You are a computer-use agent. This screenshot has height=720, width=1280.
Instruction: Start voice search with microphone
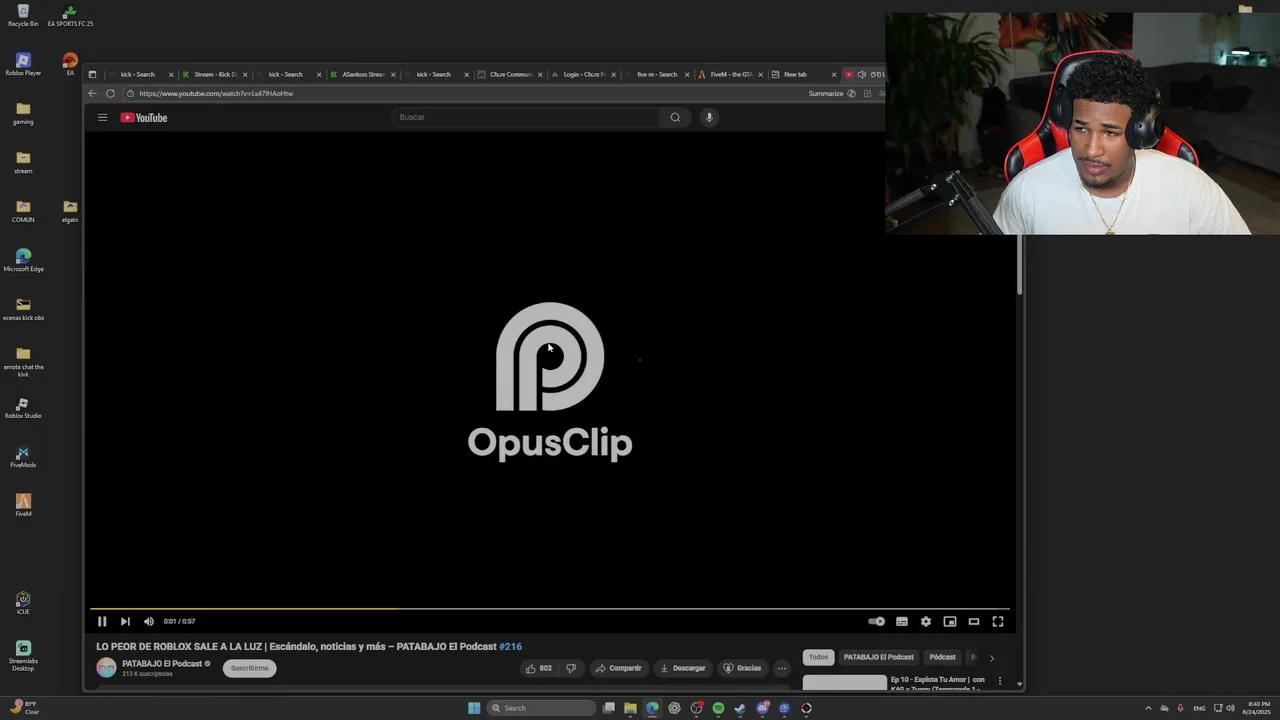coord(709,117)
